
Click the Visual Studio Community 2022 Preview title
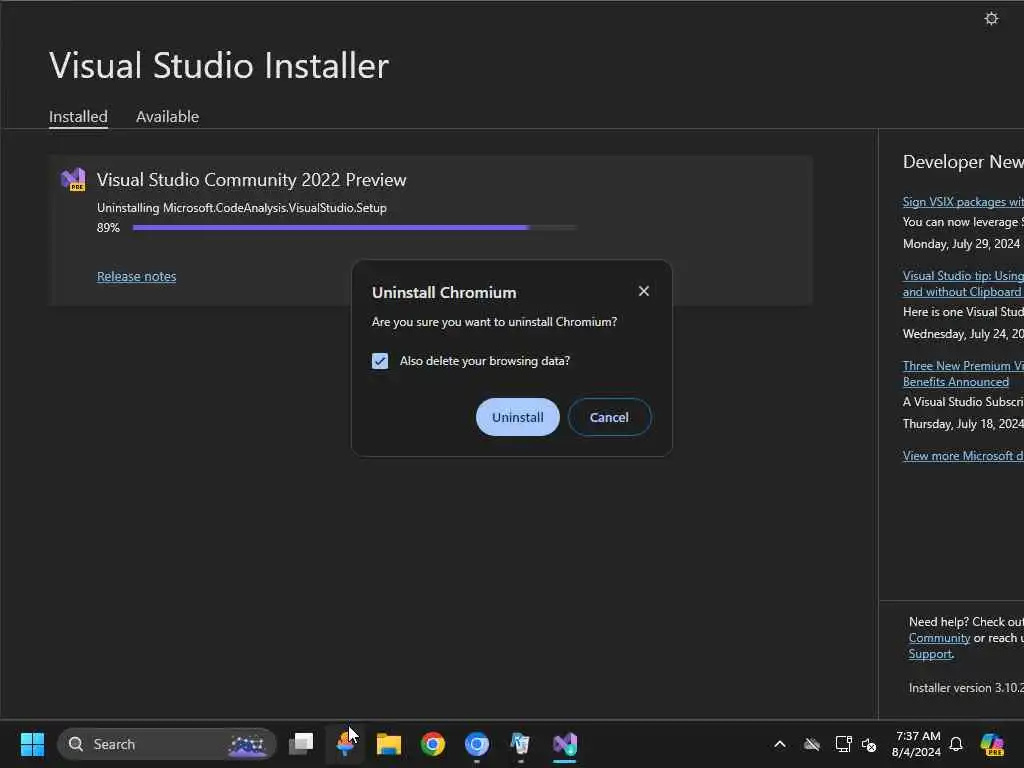coord(251,180)
